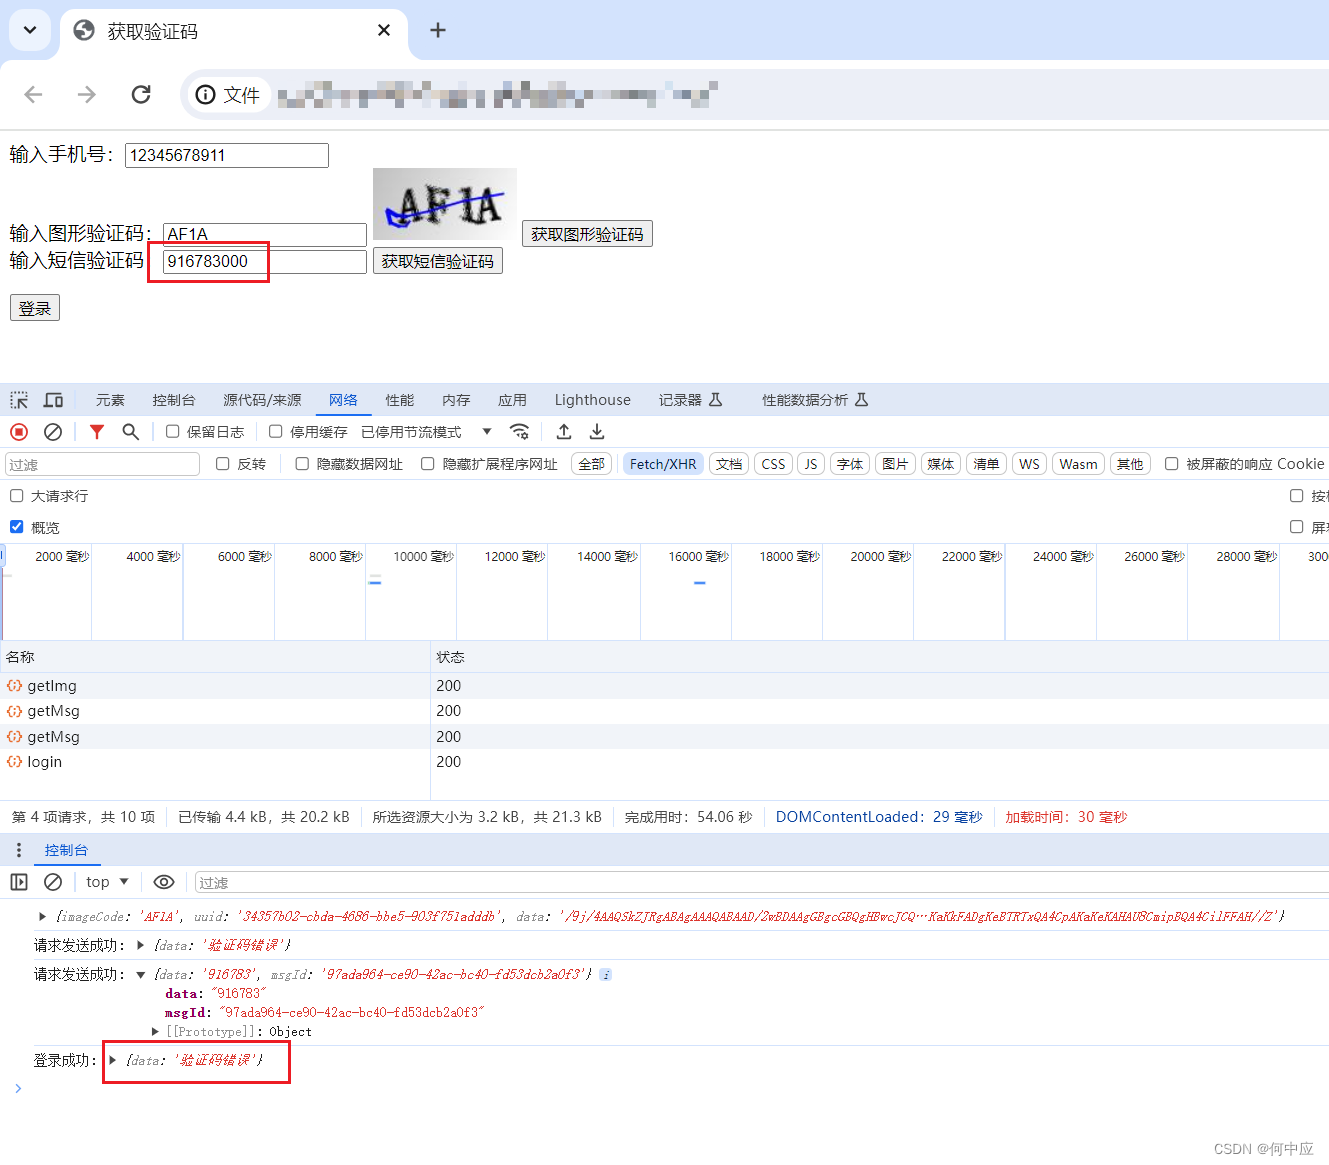Open the 性能数据分析 tab
This screenshot has width=1329, height=1165.
pyautogui.click(x=815, y=400)
